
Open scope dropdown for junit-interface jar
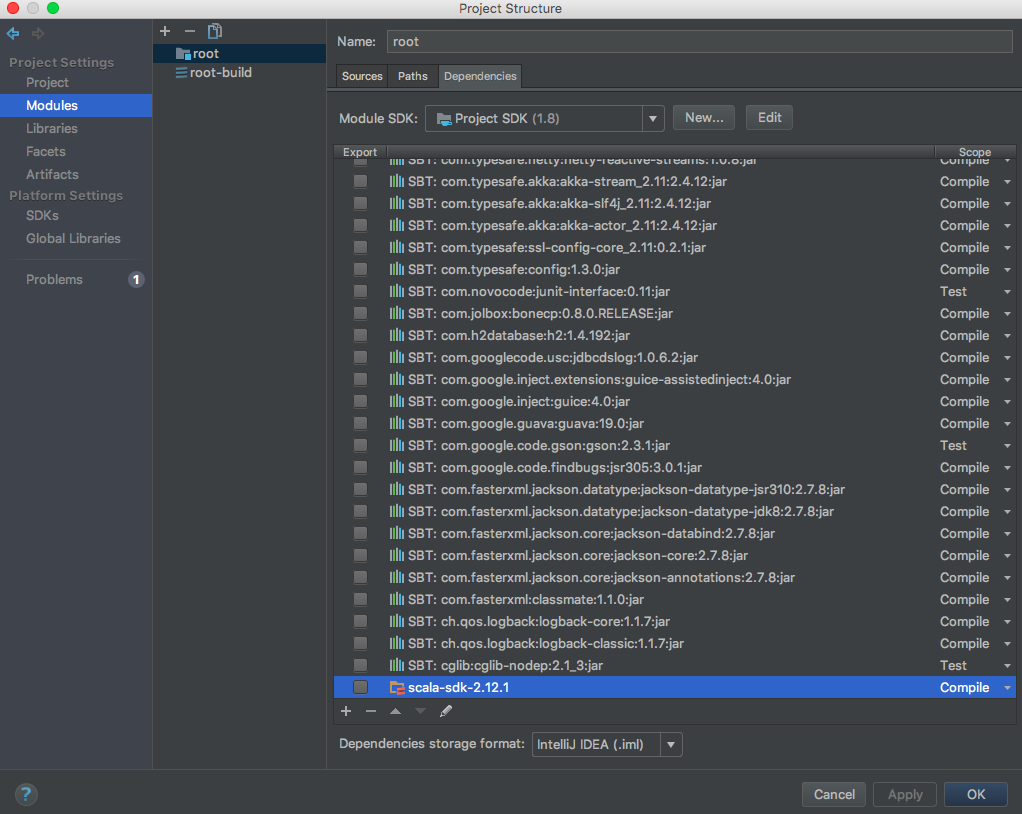coord(1007,292)
